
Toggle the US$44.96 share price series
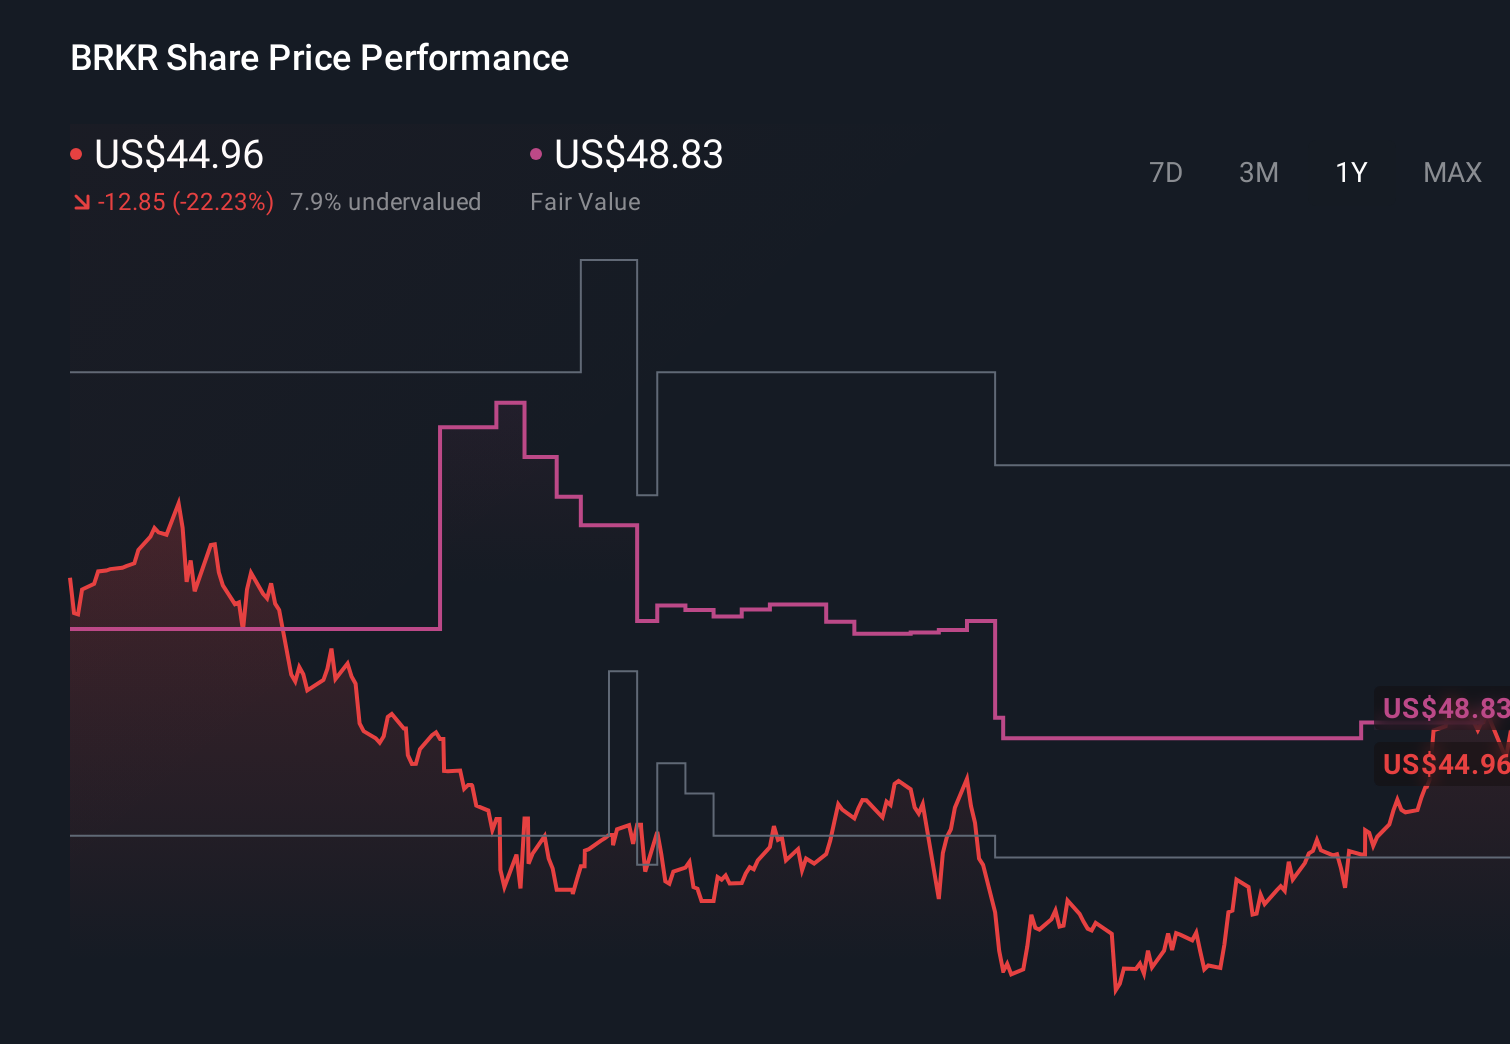pyautogui.click(x=178, y=155)
